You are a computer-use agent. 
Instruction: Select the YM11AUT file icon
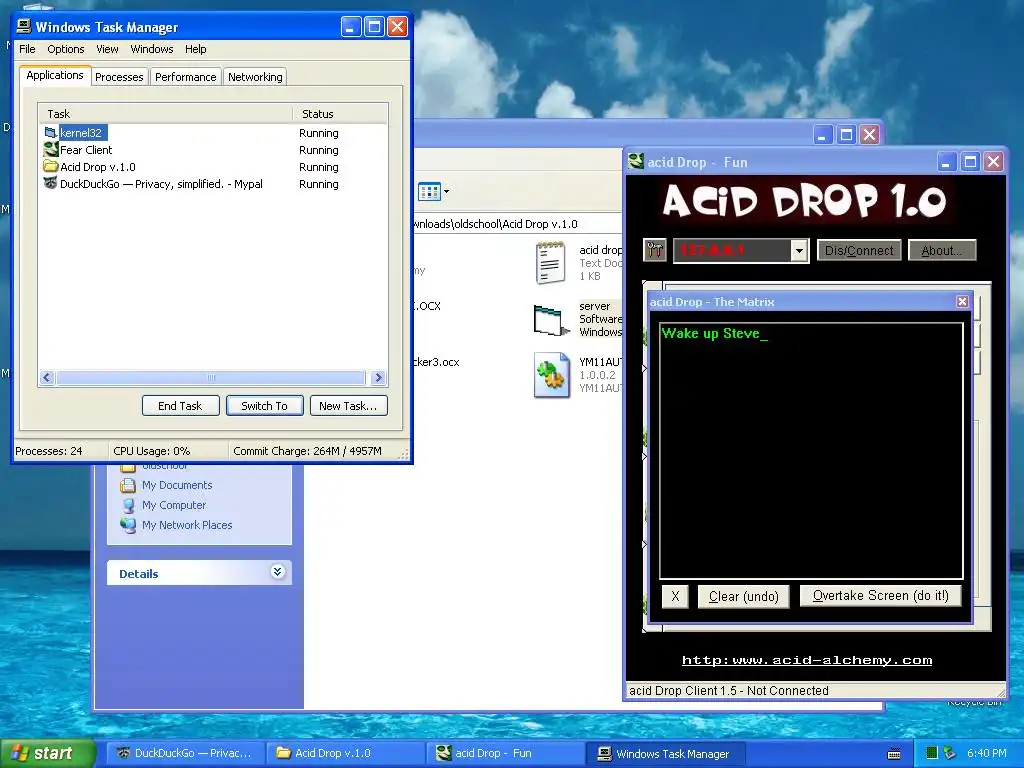click(551, 375)
